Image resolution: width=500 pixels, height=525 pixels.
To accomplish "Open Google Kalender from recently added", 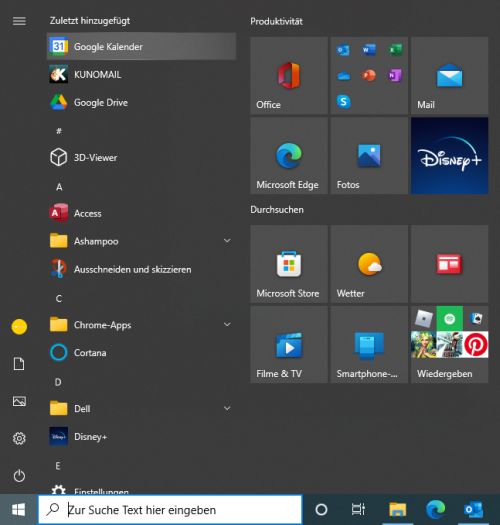I will [x=141, y=46].
